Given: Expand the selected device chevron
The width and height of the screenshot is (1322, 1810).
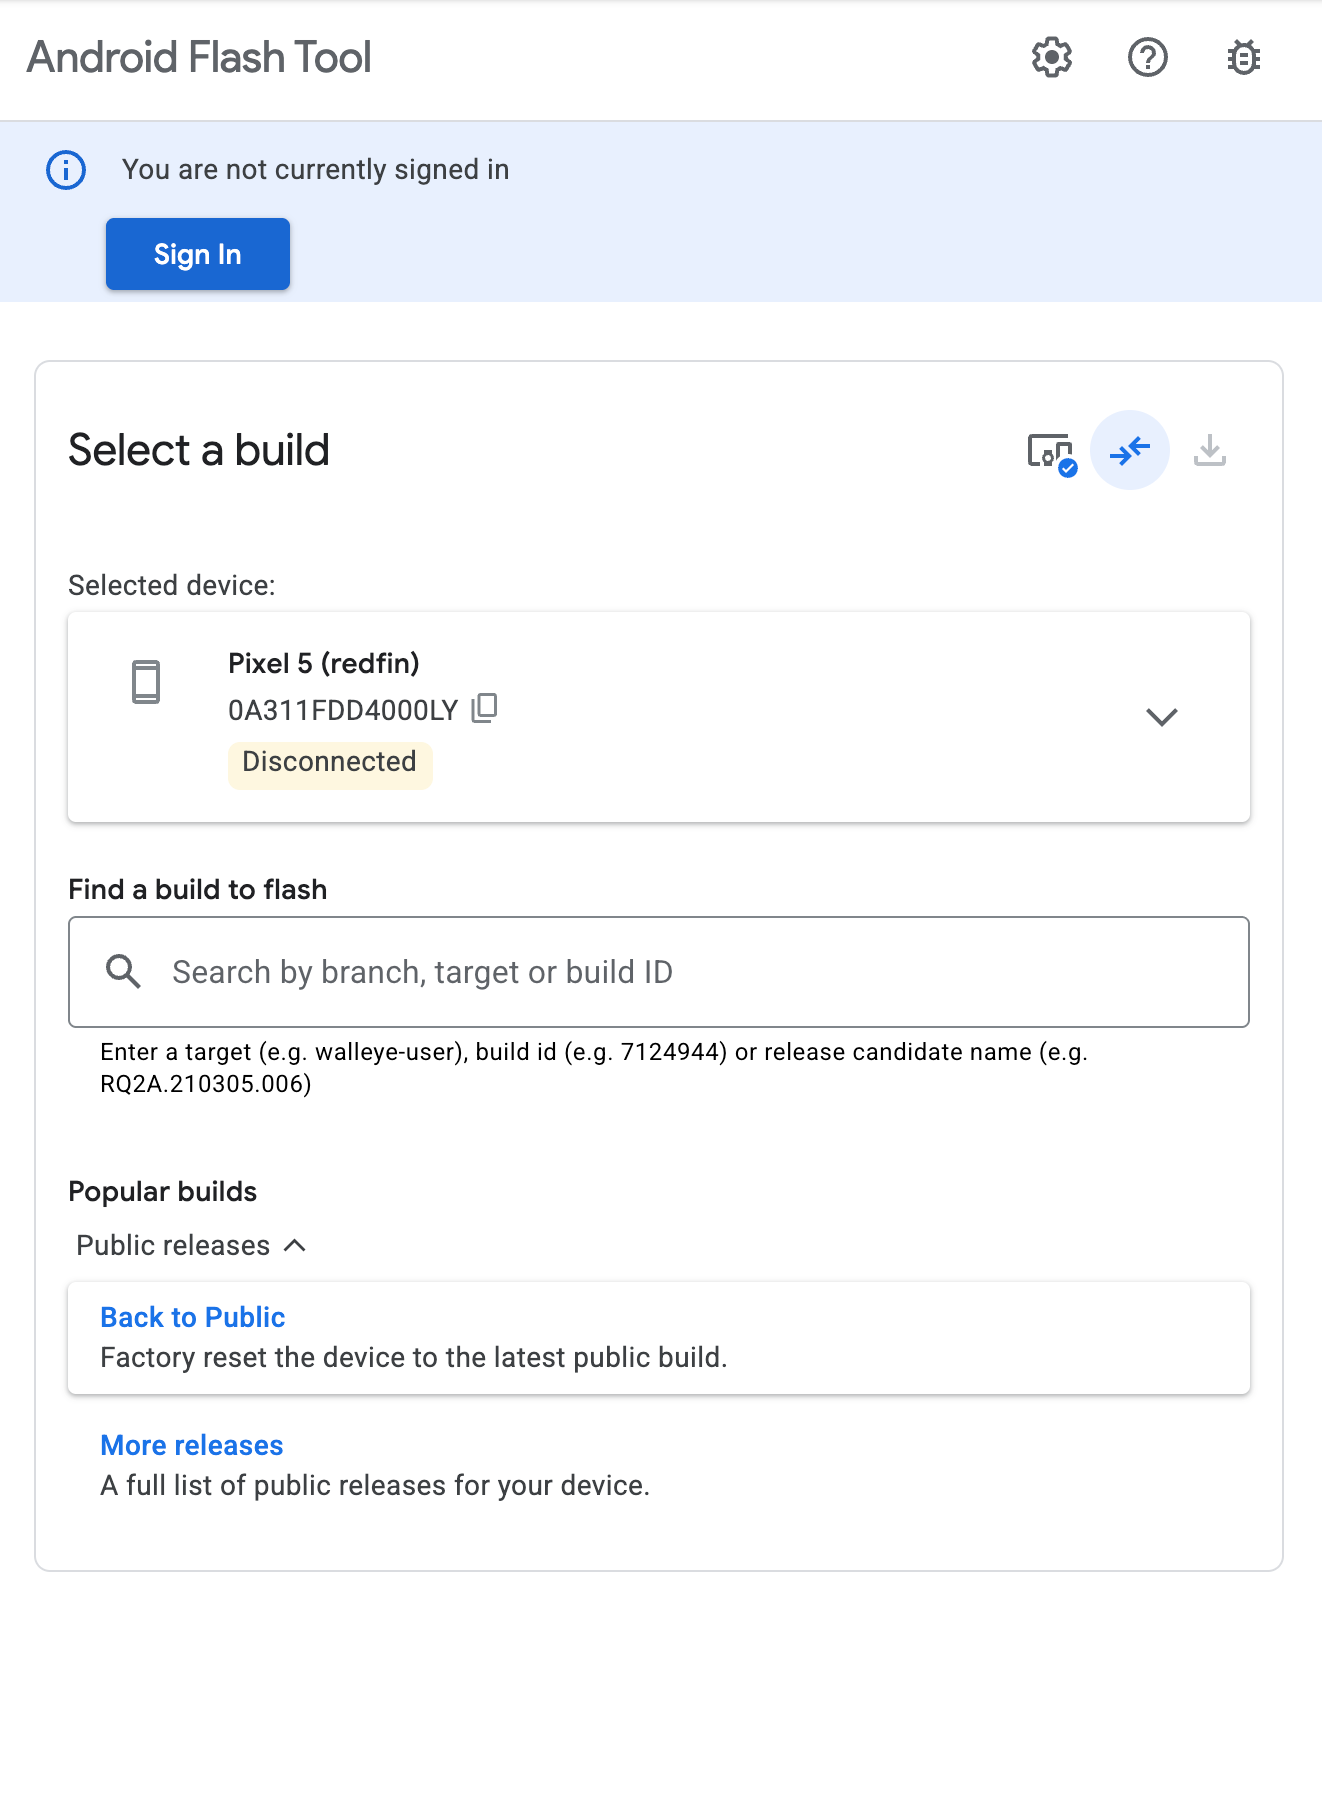Looking at the screenshot, I should click(1161, 717).
